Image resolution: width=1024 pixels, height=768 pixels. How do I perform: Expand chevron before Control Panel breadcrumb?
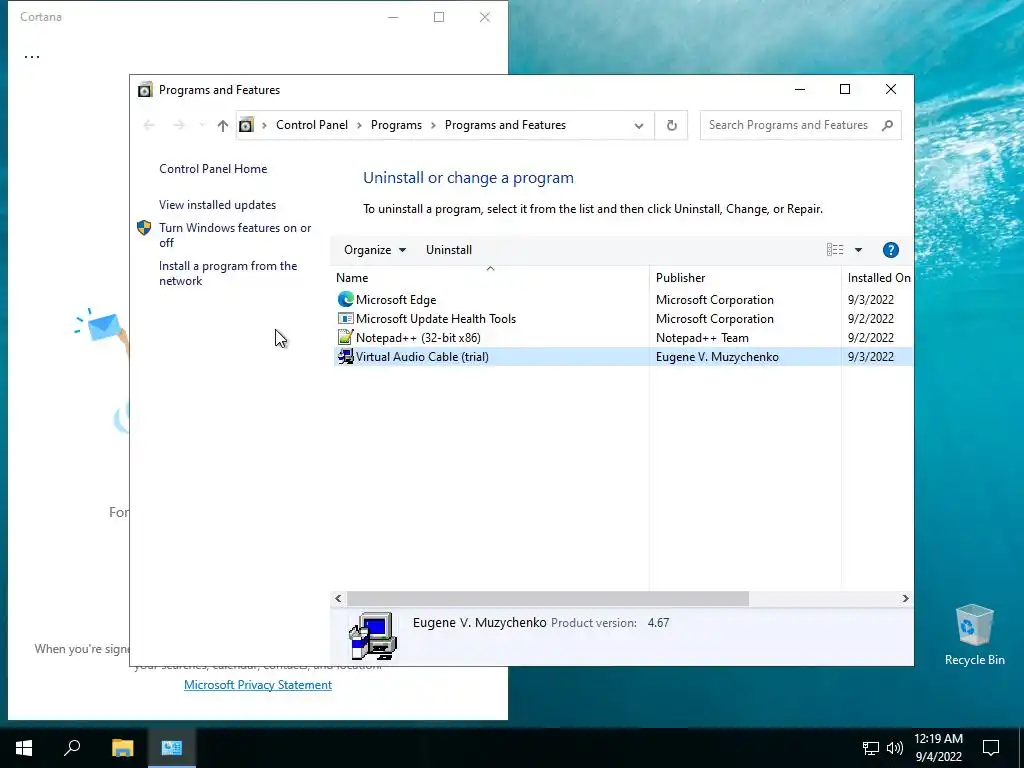[264, 125]
